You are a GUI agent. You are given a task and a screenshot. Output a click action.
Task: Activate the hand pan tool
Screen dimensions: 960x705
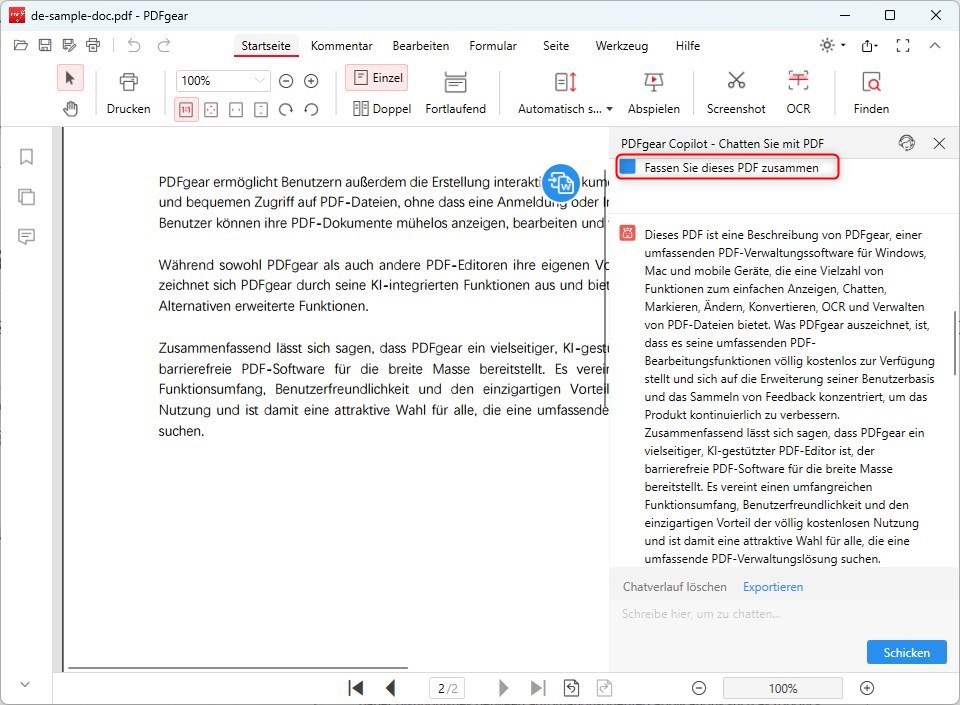pos(70,109)
